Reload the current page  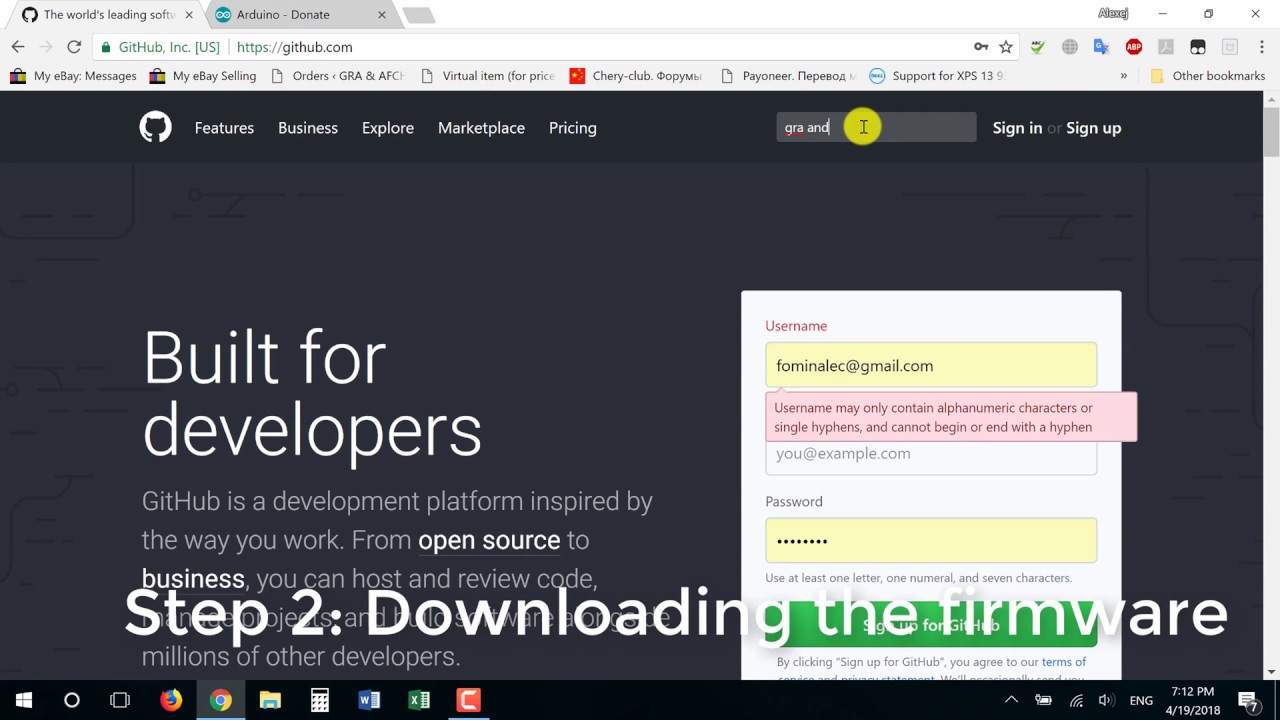(74, 47)
